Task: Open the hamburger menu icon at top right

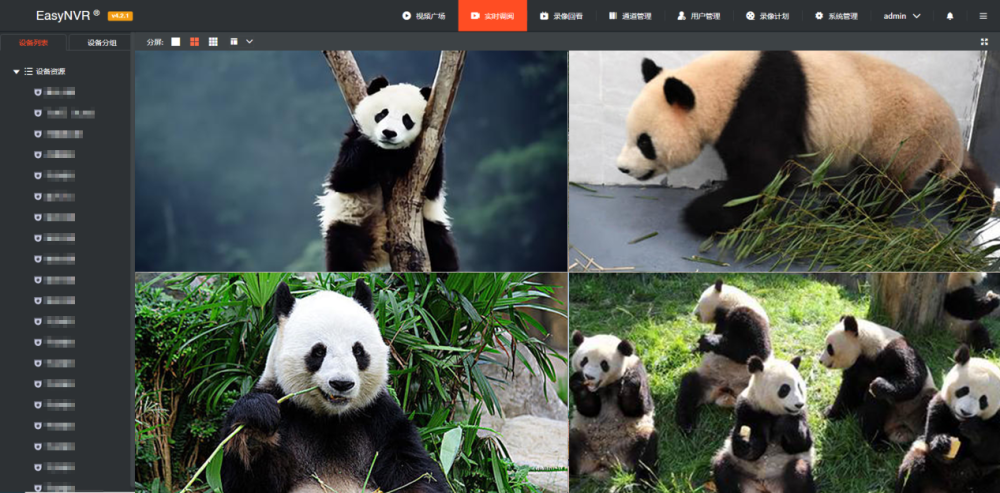Action: coord(983,16)
